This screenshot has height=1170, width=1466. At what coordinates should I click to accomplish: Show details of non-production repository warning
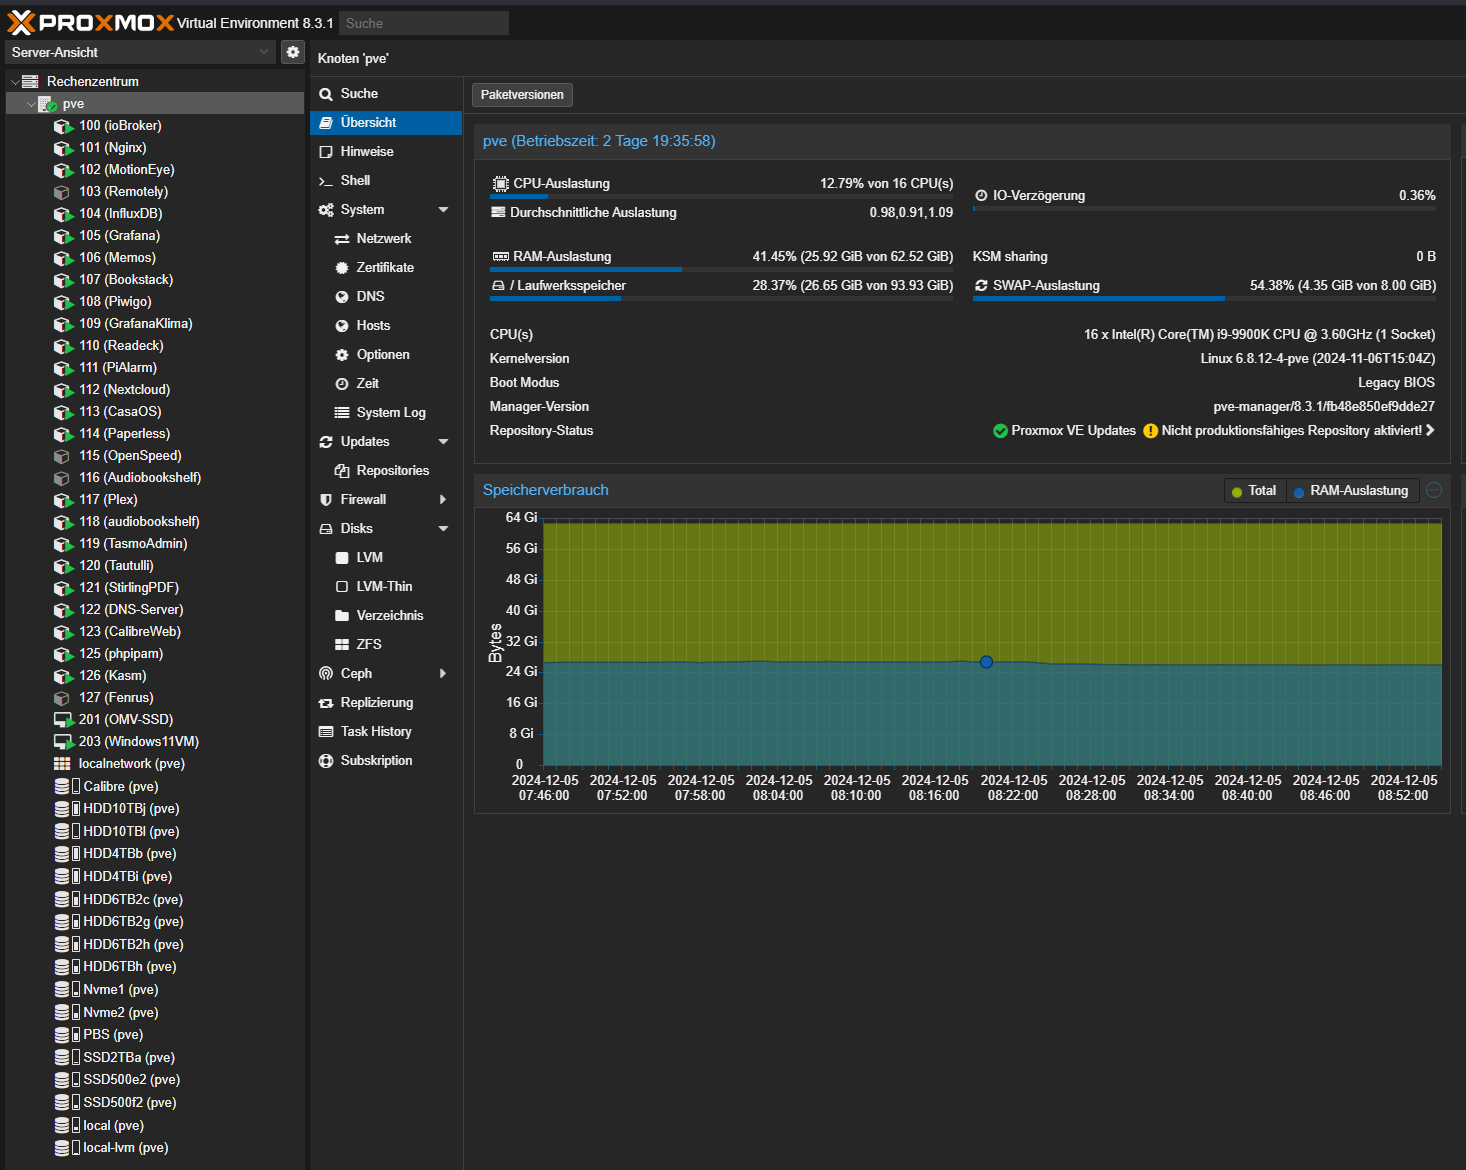[x=1430, y=430]
